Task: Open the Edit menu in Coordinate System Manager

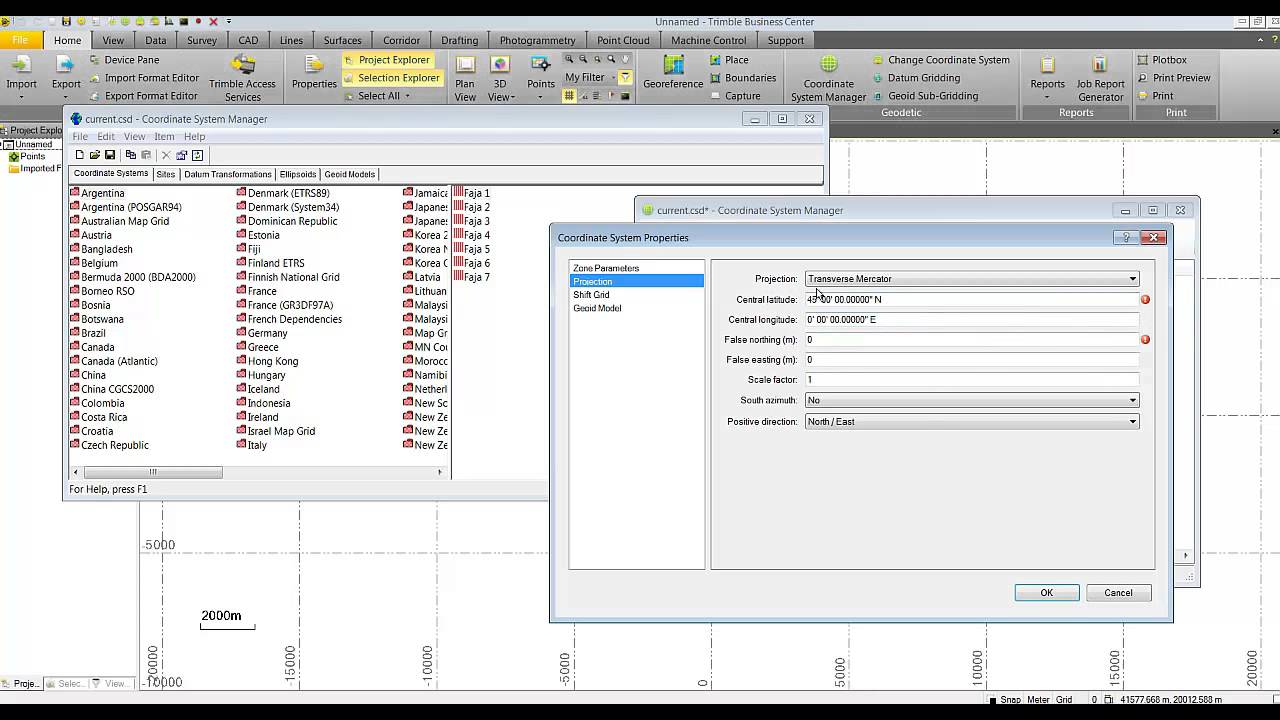Action: [x=106, y=137]
